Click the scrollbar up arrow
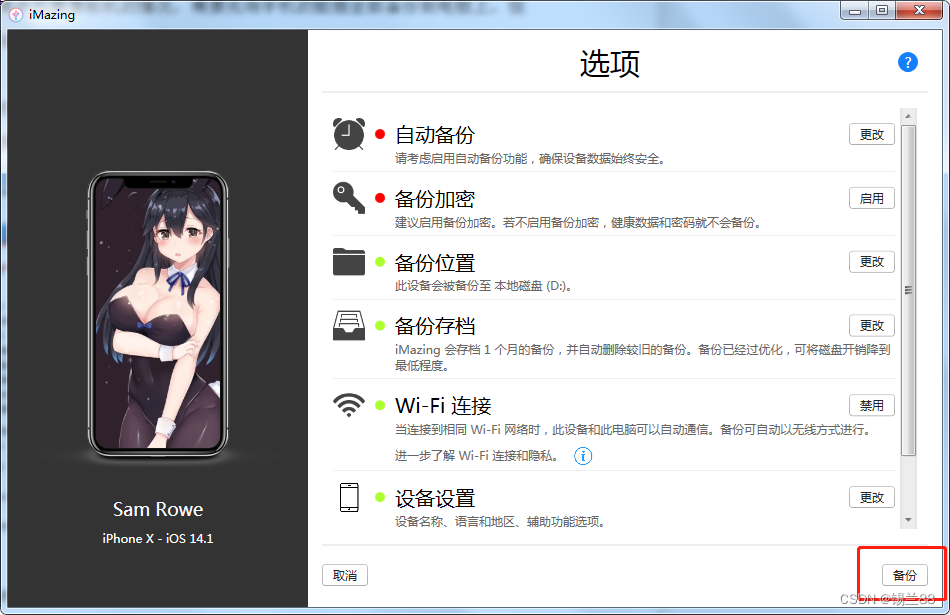Image resolution: width=950 pixels, height=615 pixels. pos(908,116)
